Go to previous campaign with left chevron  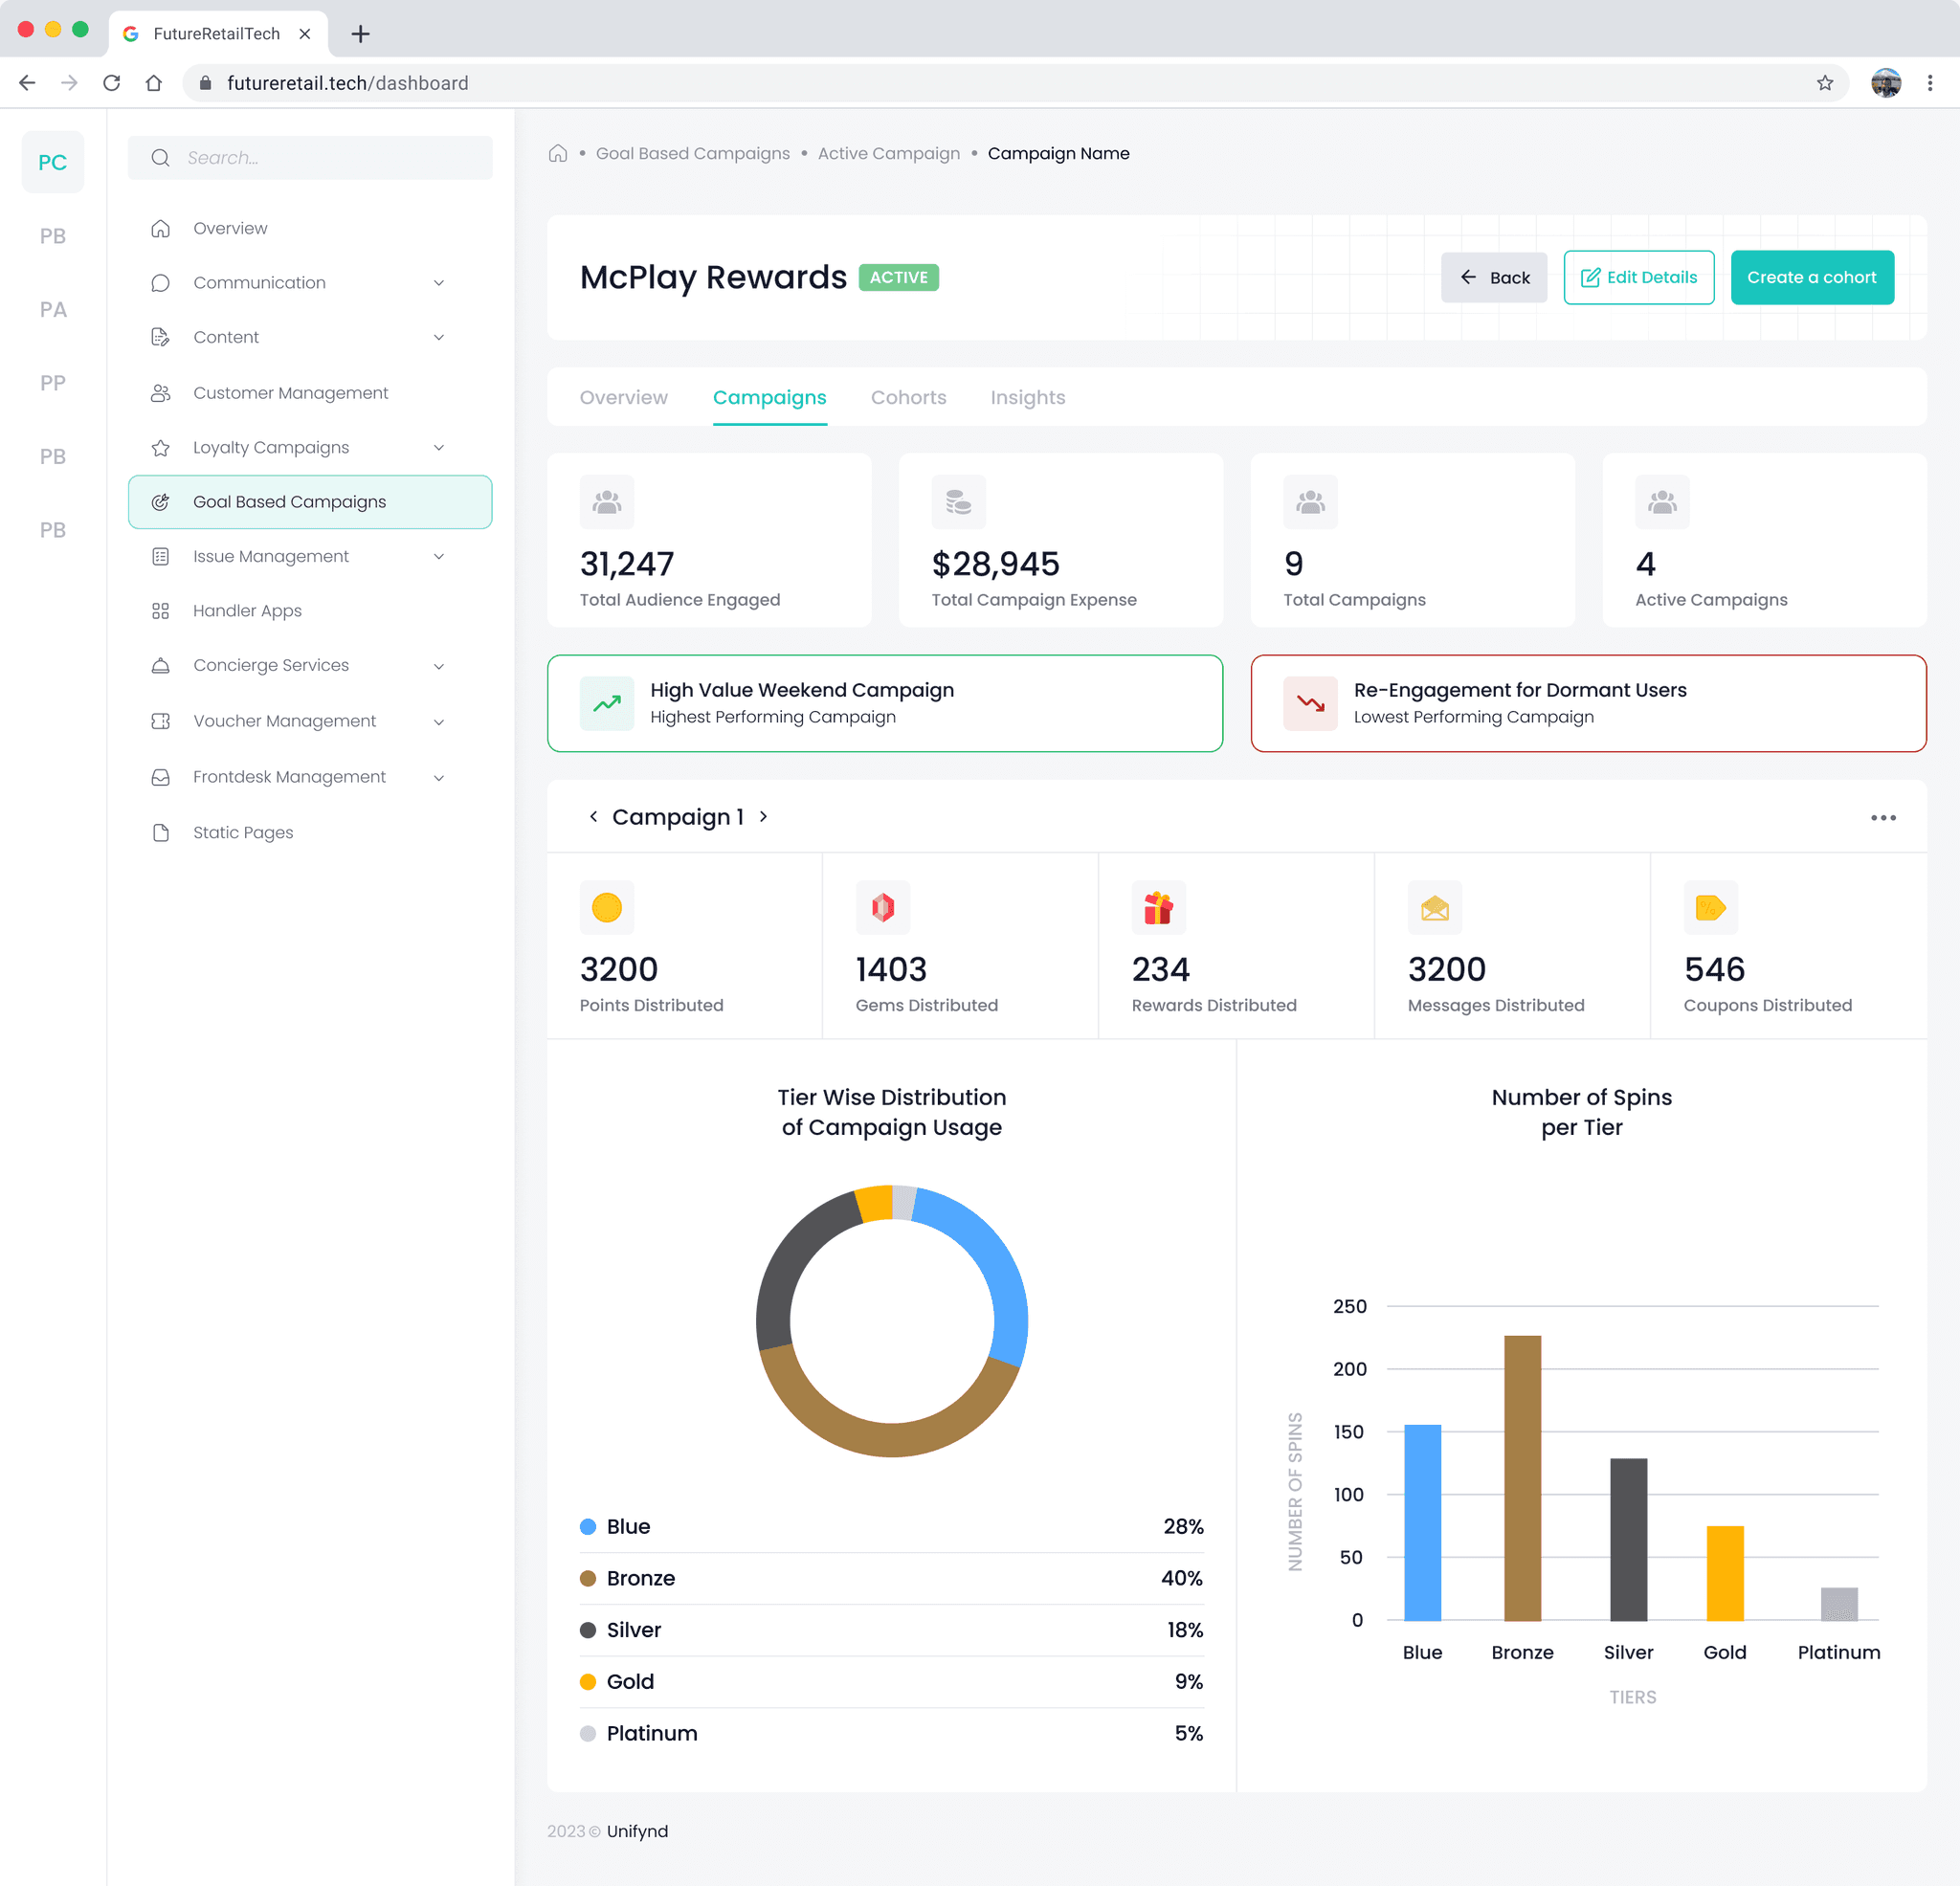click(593, 816)
